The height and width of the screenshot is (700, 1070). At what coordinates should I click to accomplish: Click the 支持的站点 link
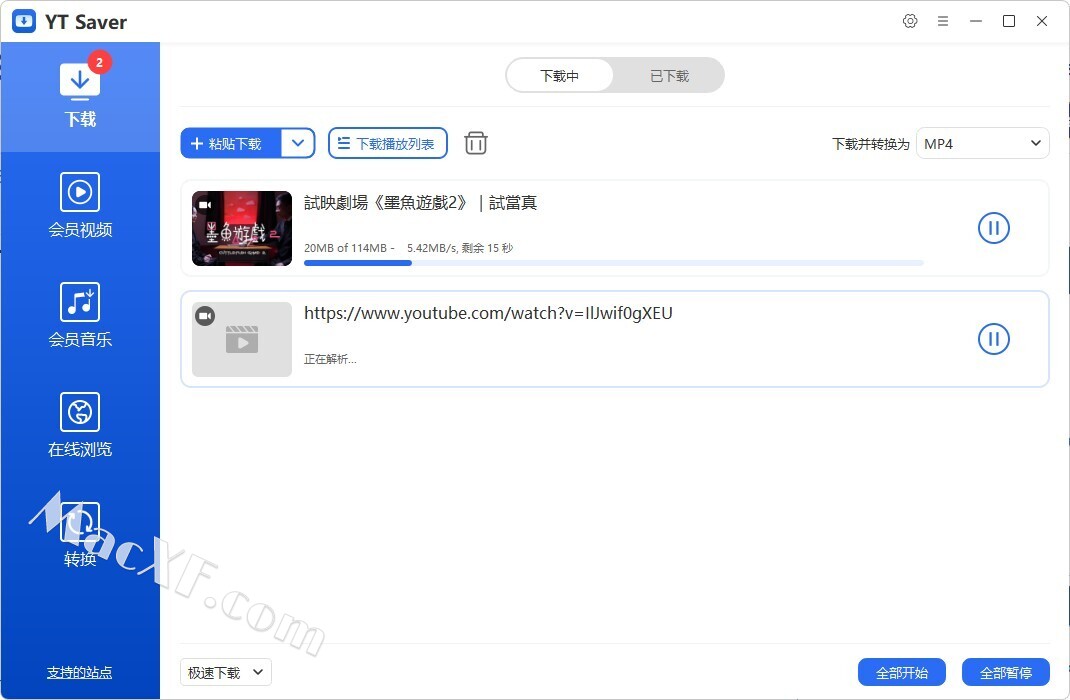(x=80, y=673)
